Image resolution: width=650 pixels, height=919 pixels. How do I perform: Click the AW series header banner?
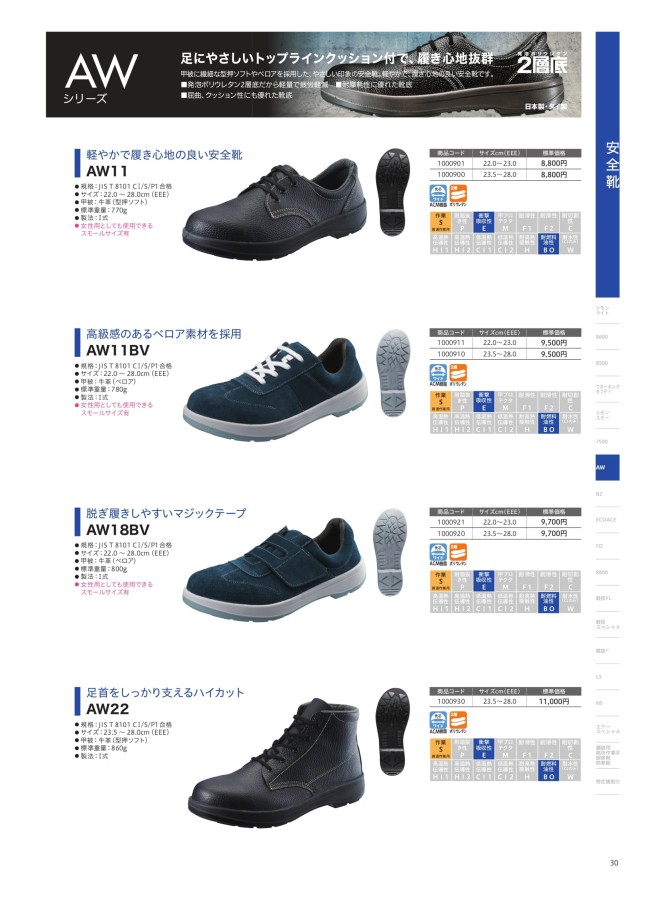[x=314, y=74]
